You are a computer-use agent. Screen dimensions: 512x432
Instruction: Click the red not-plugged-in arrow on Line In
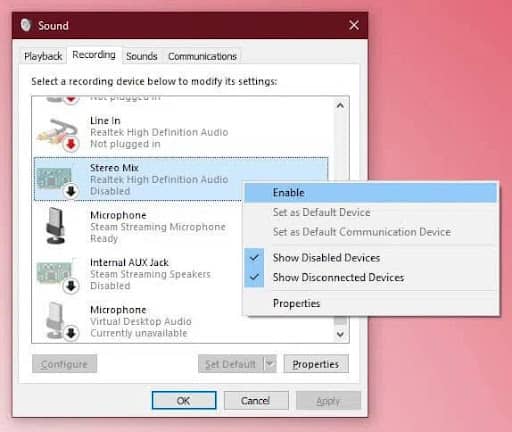coord(71,144)
